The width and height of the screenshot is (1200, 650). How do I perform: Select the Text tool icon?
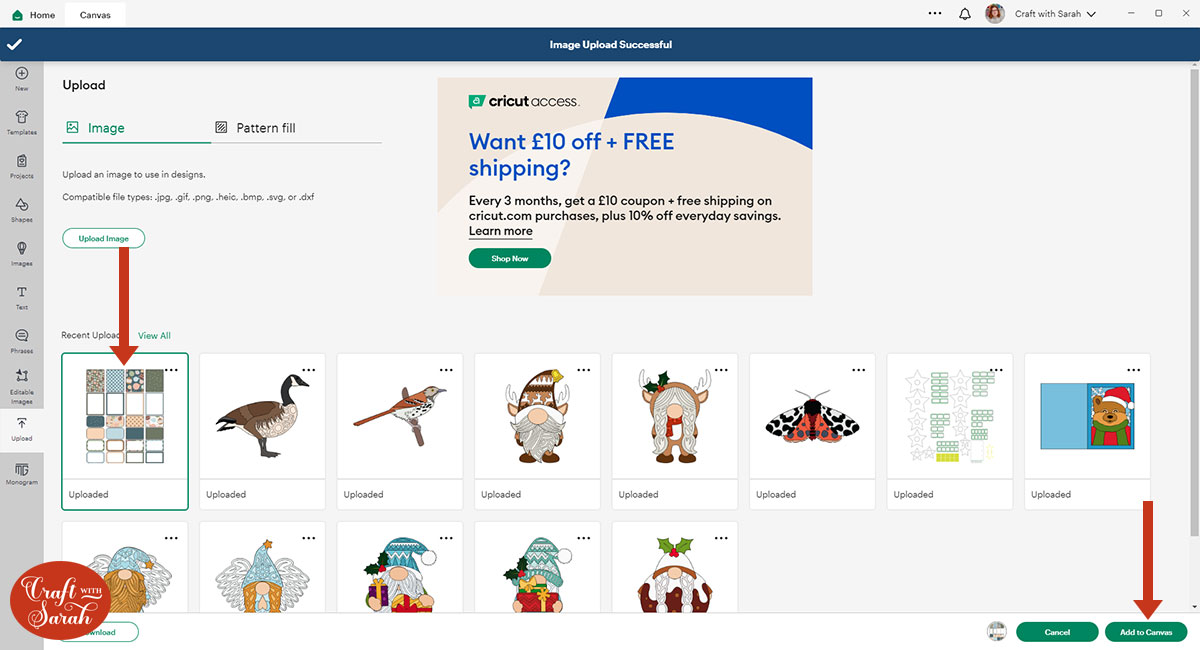(x=22, y=297)
